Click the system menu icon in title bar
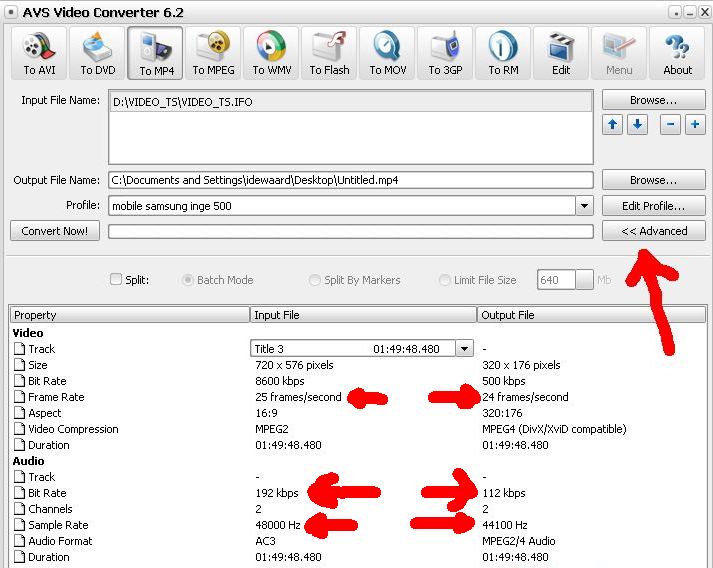The height and width of the screenshot is (568, 713). [x=11, y=12]
